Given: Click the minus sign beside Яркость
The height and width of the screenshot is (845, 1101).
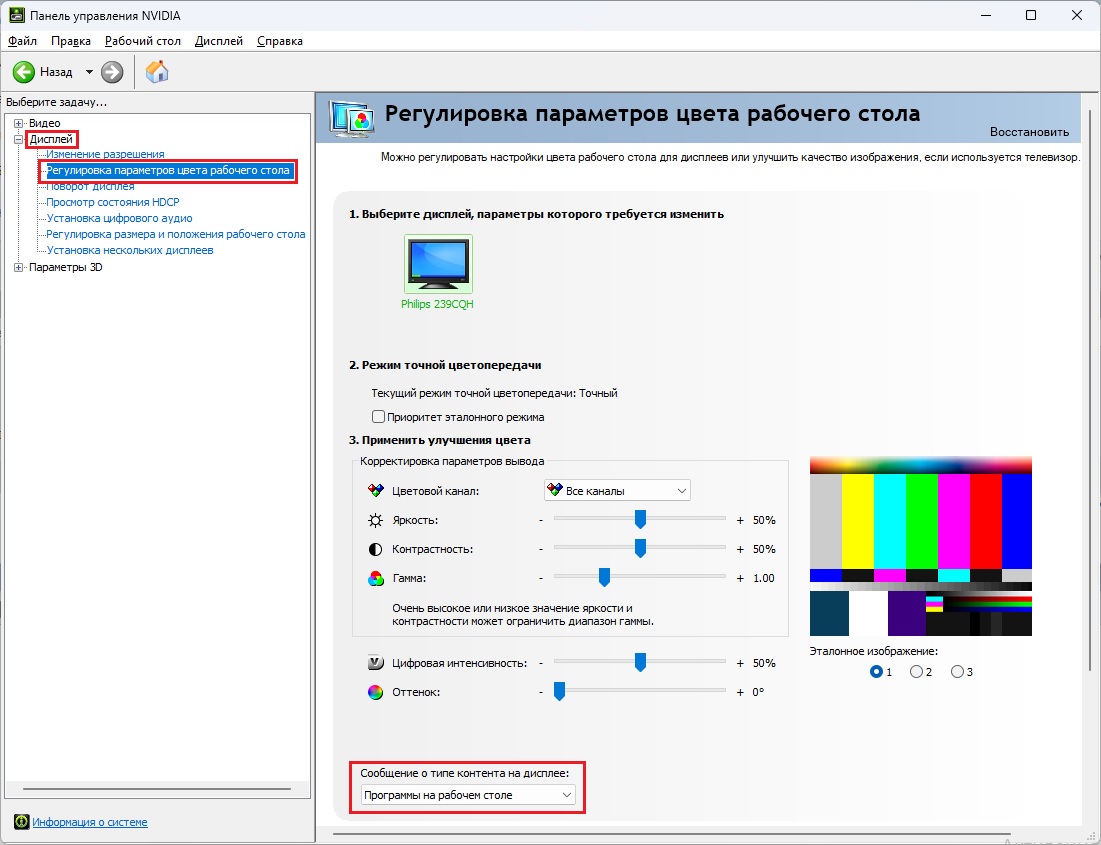Looking at the screenshot, I should pyautogui.click(x=541, y=520).
